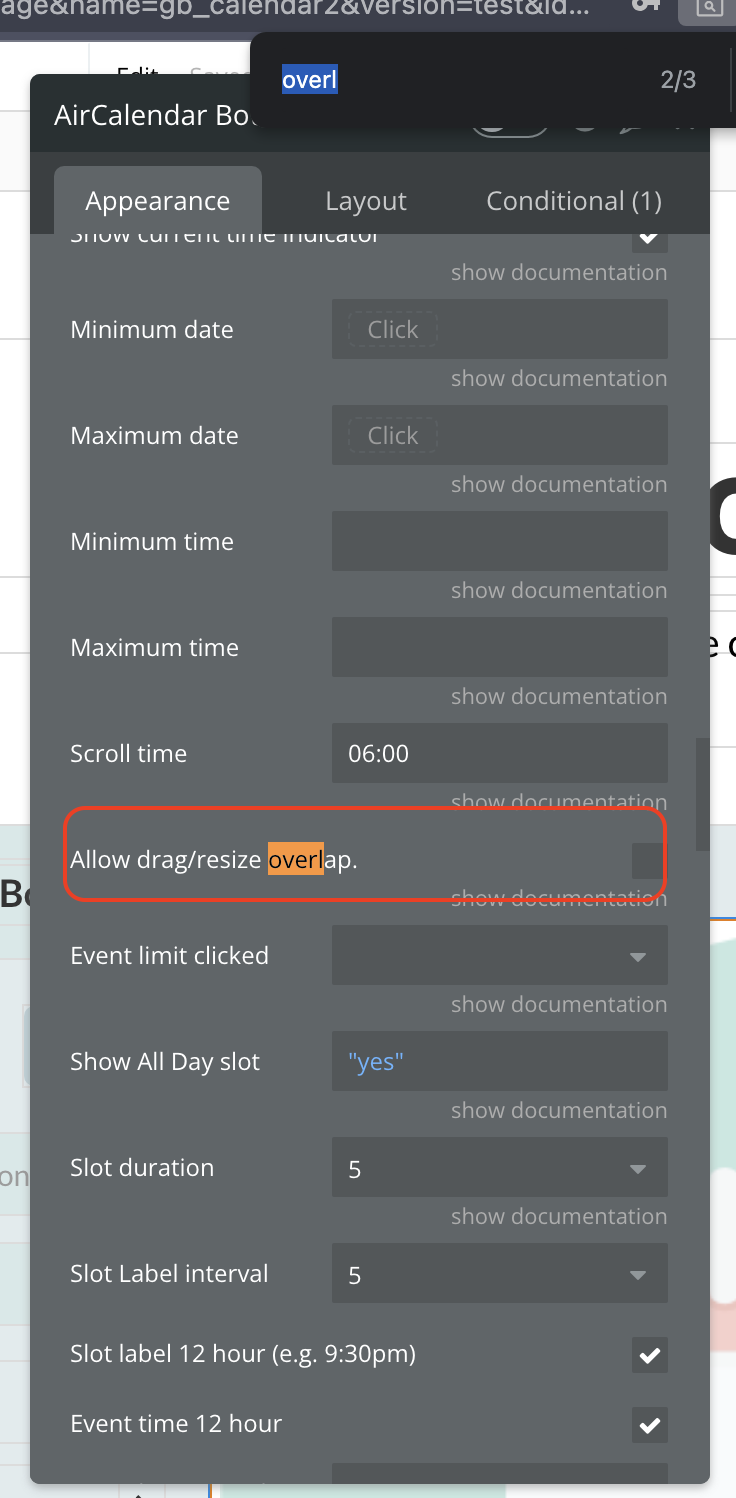Uncheck Slot label 12 hour option
Viewport: 736px width, 1498px height.
point(649,1355)
